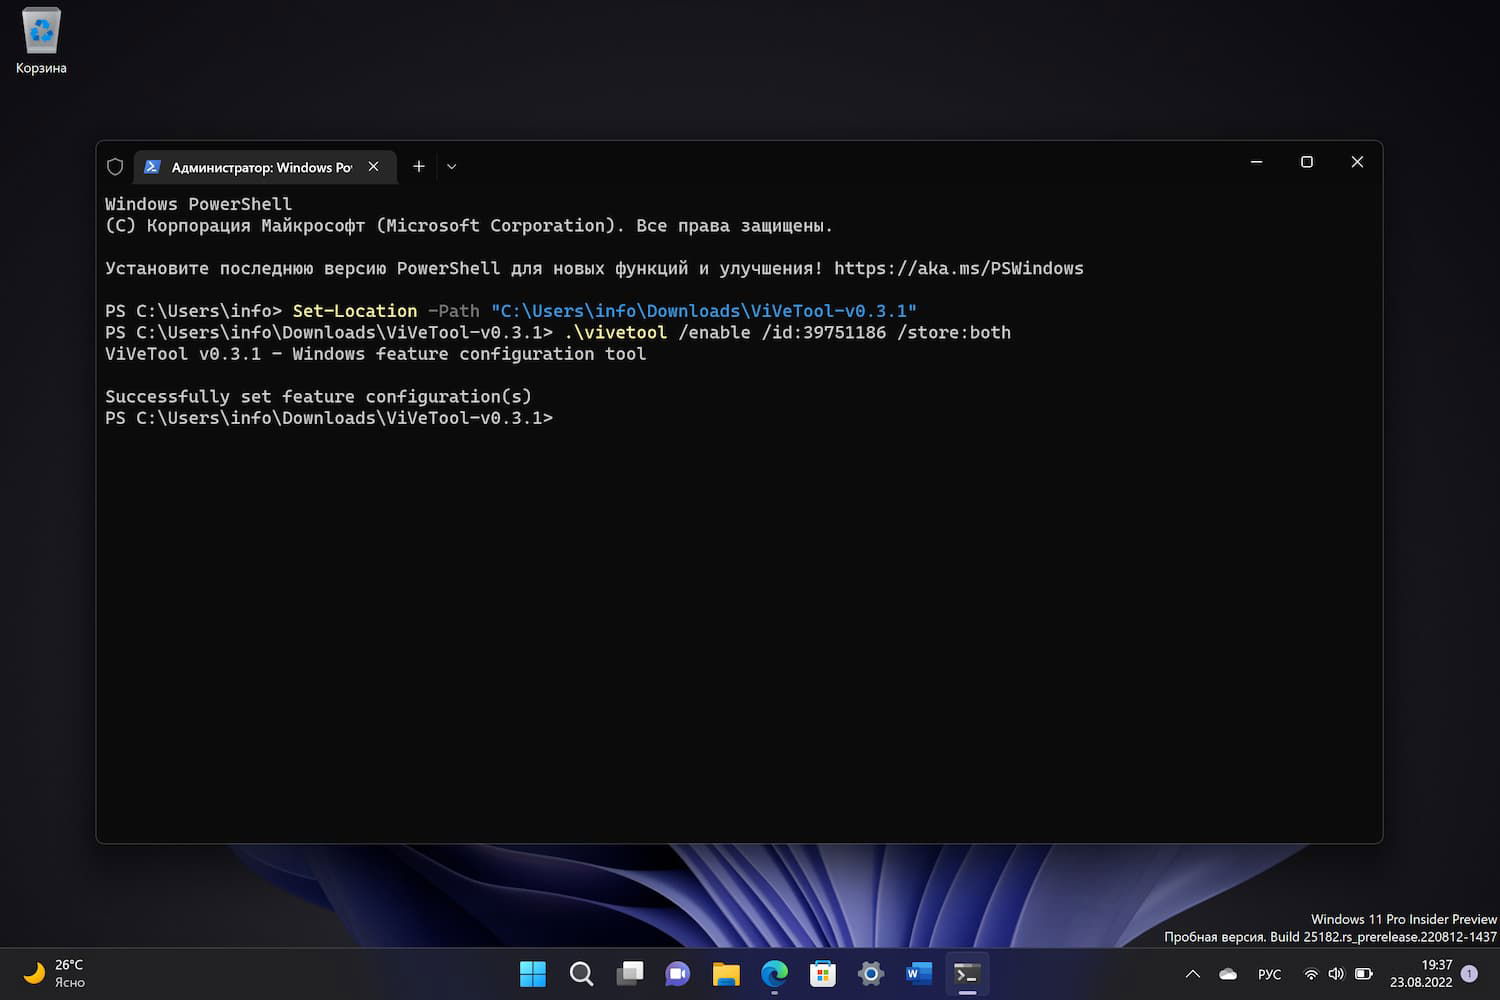Open the Wi-Fi network tray icon
This screenshot has height=1000, width=1500.
1311,974
